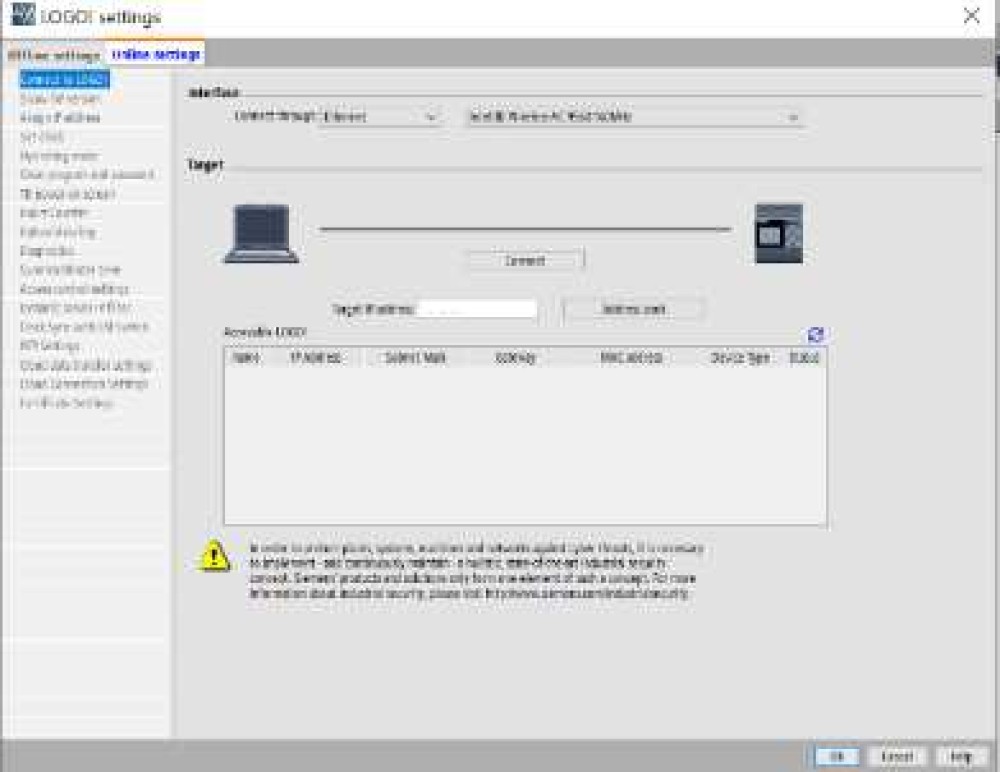The height and width of the screenshot is (772, 1000).
Task: Select Connect to LOGO! in the sidebar
Action: (x=64, y=79)
